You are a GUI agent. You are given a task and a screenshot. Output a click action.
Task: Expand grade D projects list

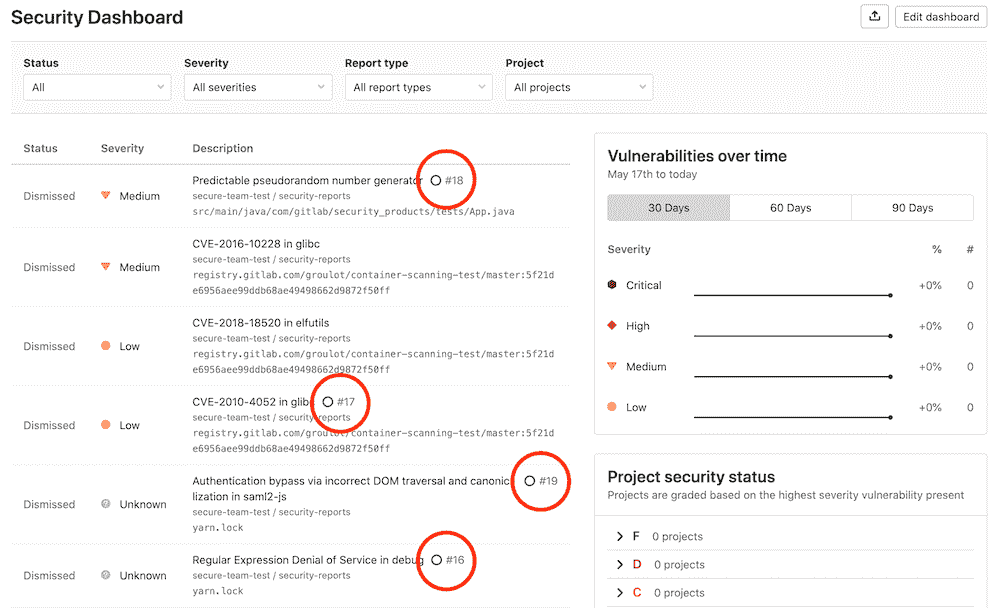tap(621, 565)
